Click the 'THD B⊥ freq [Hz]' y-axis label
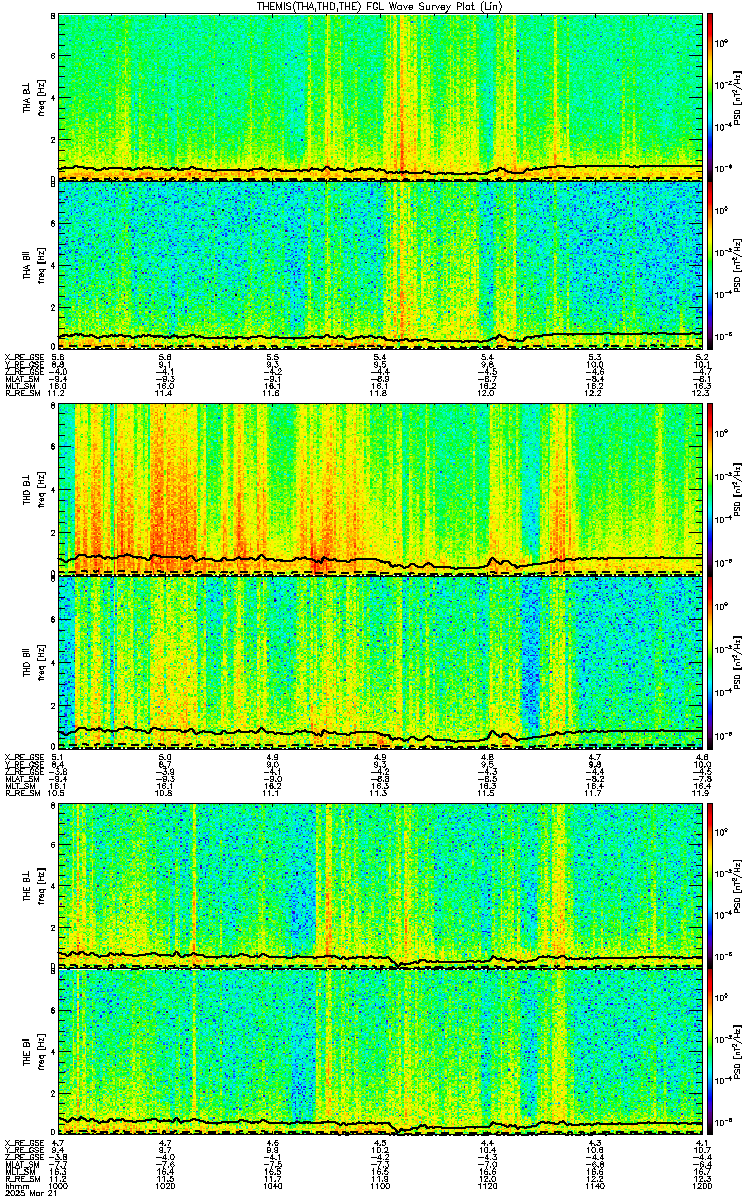This screenshot has height=1200, width=750. tap(33, 490)
